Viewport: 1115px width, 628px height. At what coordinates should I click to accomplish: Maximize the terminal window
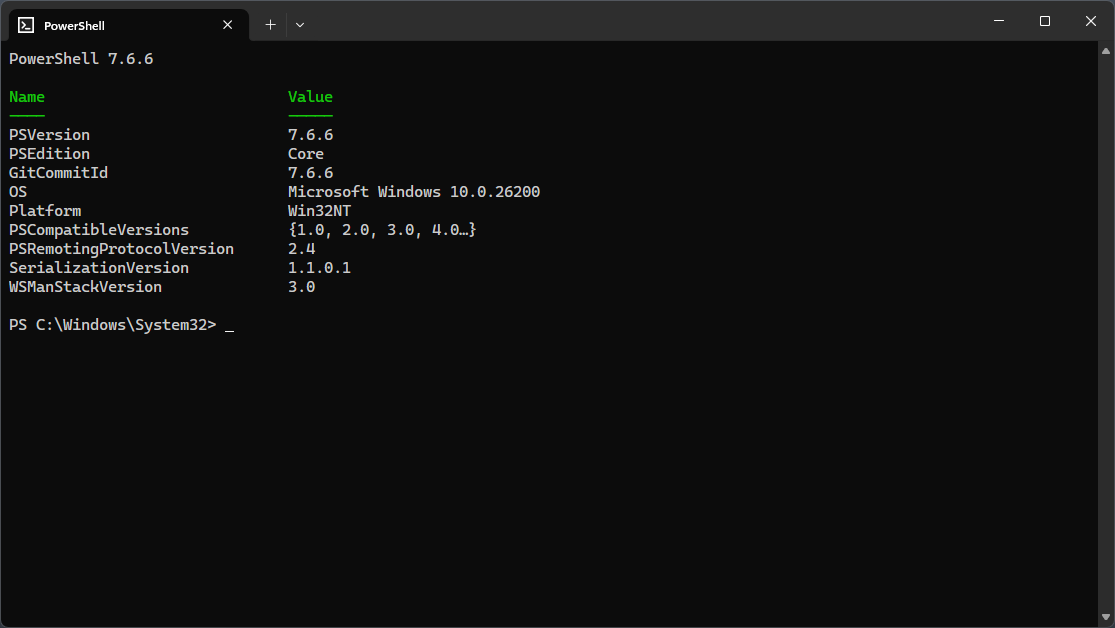[1045, 21]
